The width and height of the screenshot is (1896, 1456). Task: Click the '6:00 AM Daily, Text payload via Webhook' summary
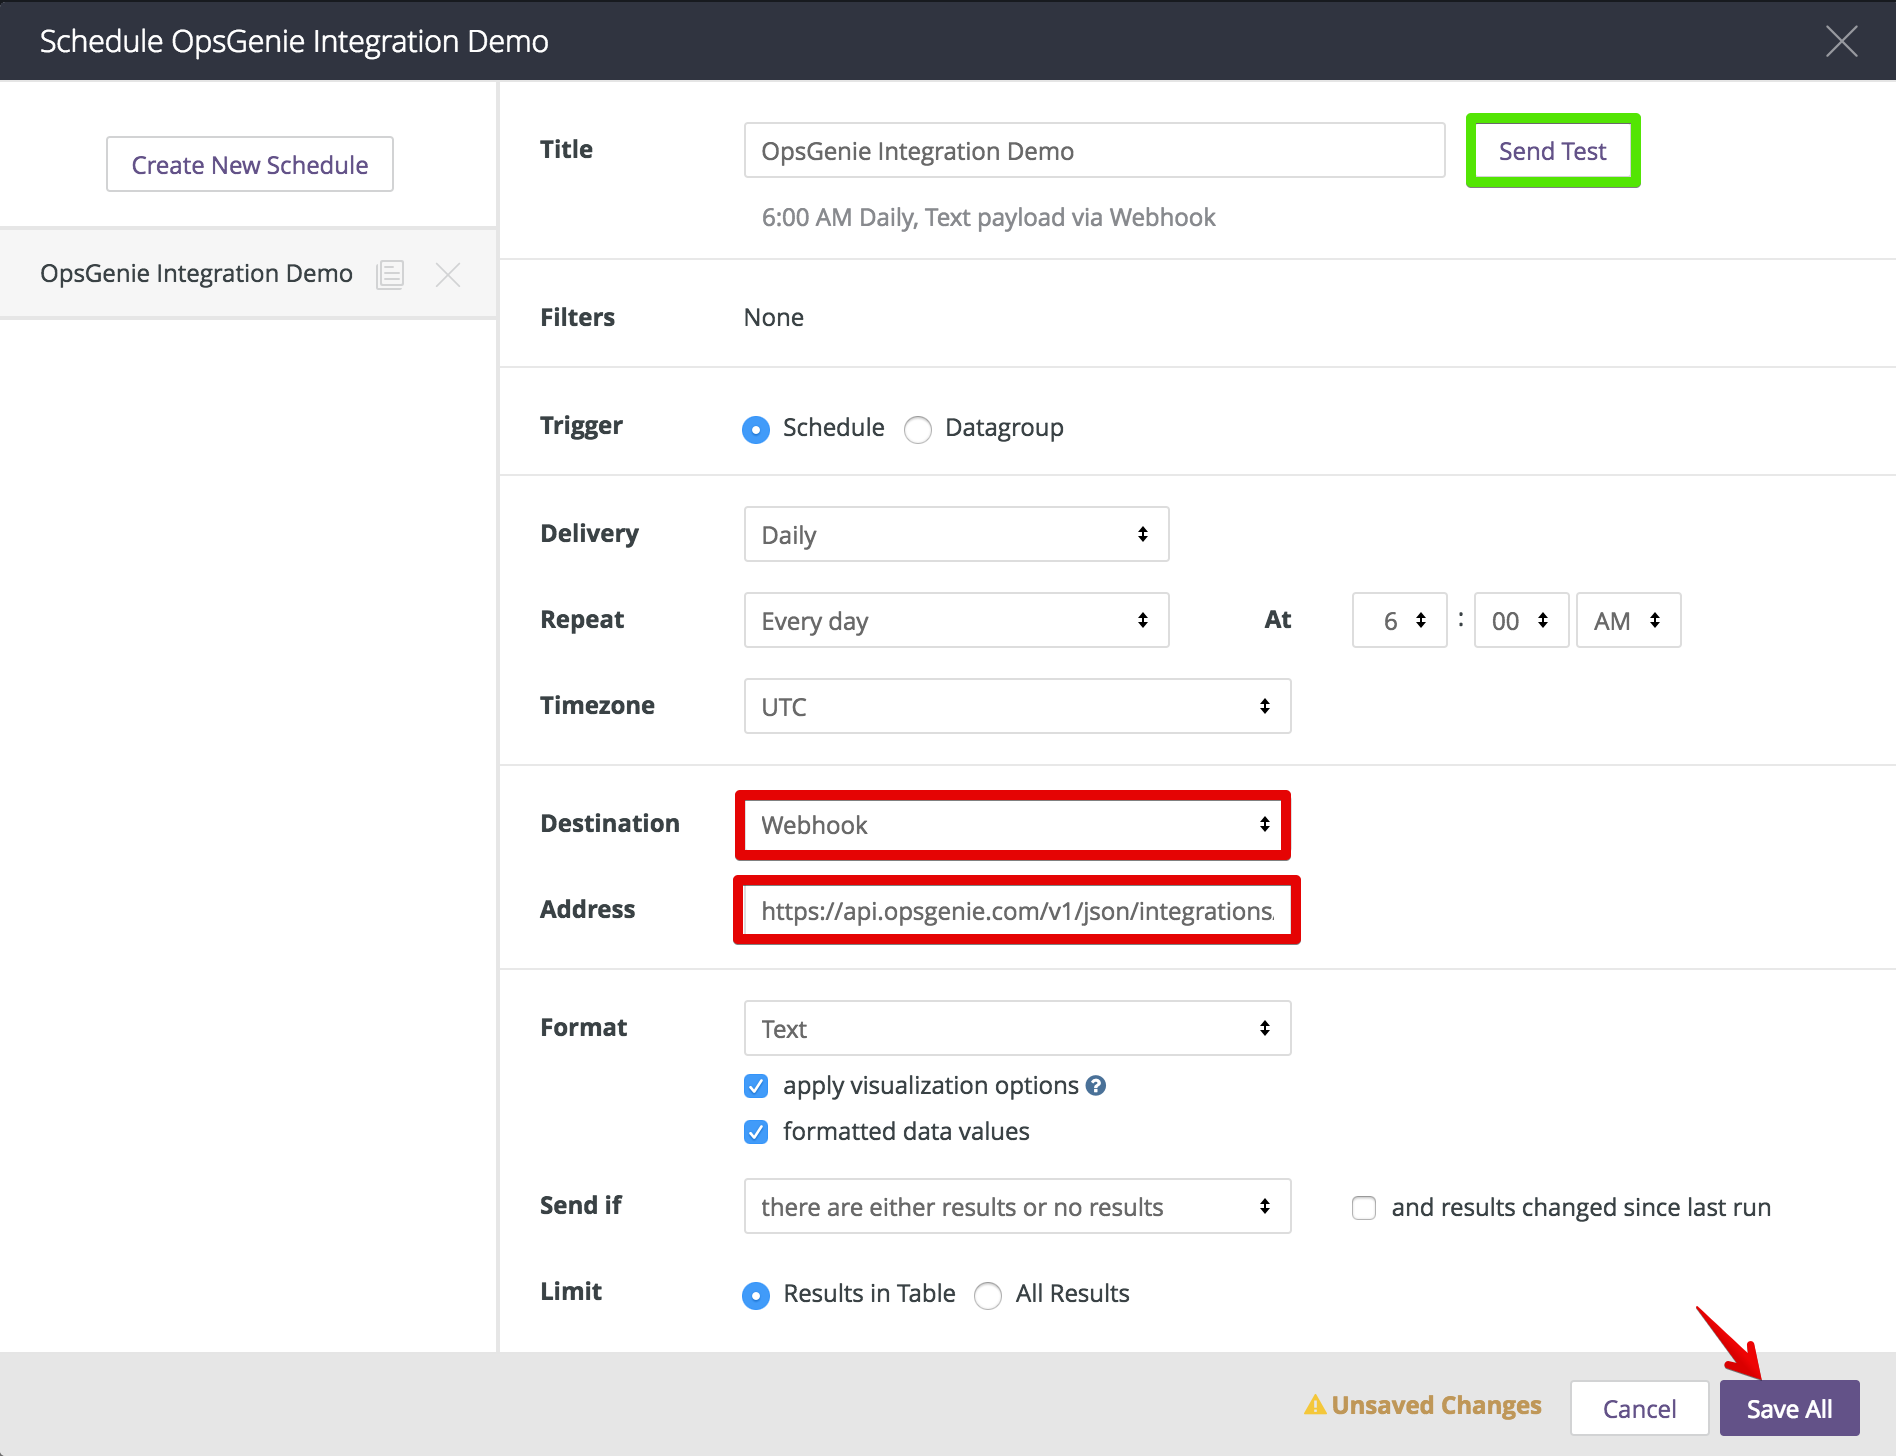pyautogui.click(x=988, y=218)
